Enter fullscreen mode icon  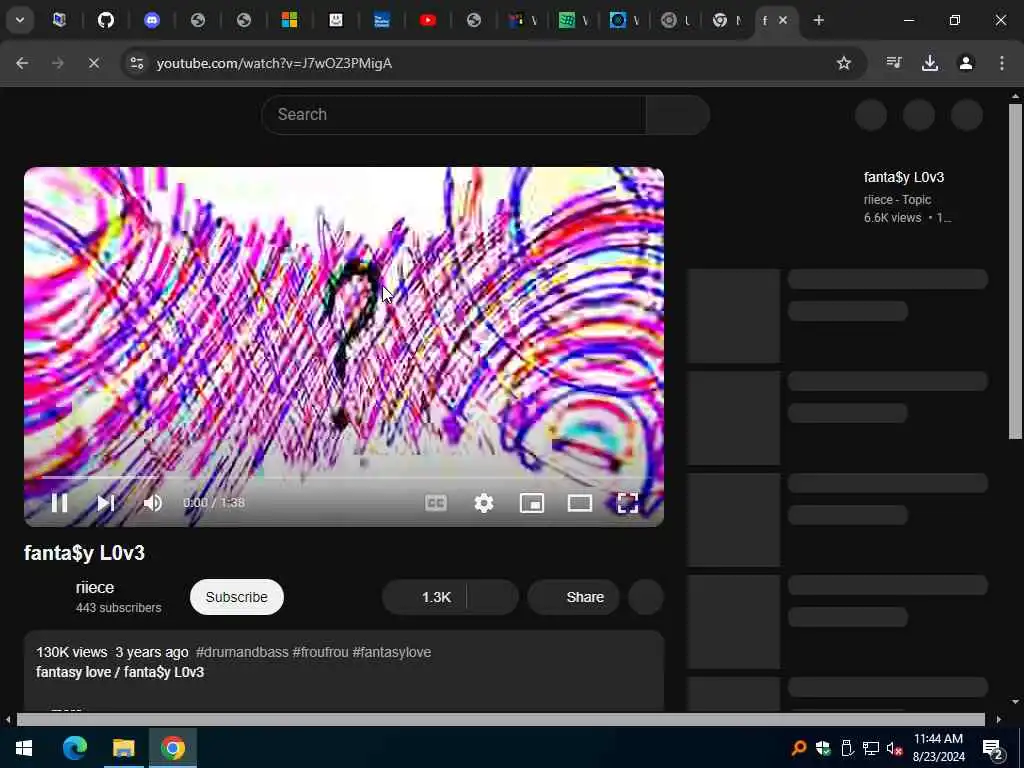tap(628, 503)
